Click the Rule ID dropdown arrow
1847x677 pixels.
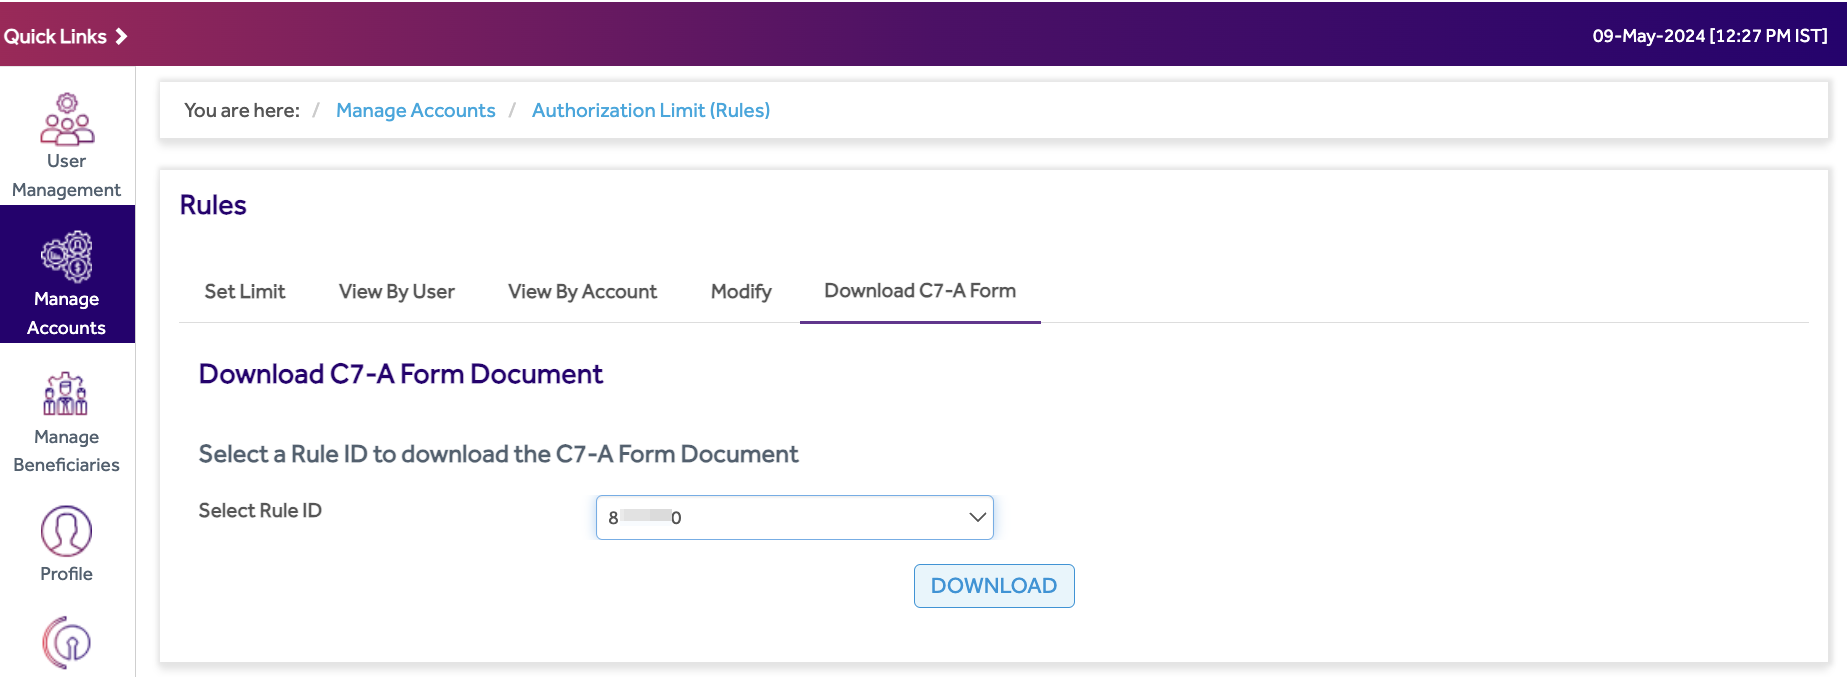tap(977, 518)
